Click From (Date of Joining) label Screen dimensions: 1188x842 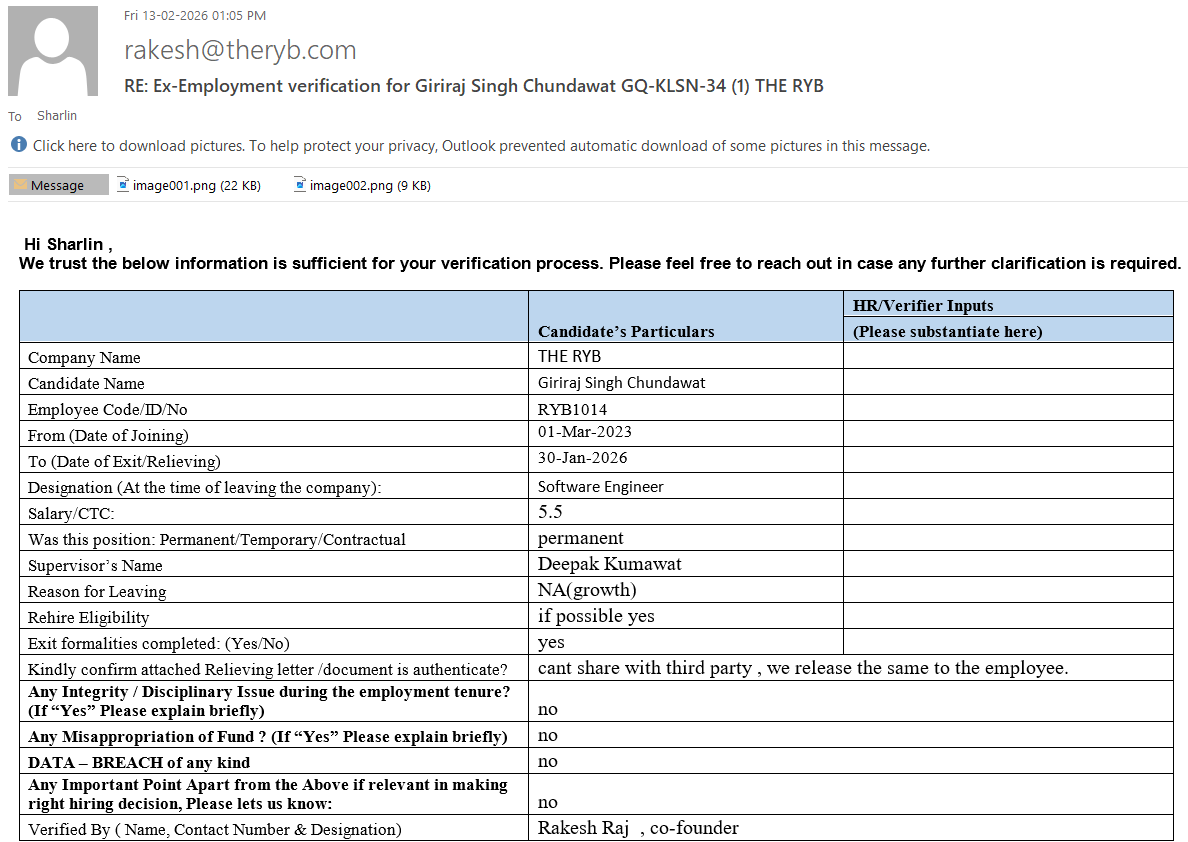tap(108, 435)
